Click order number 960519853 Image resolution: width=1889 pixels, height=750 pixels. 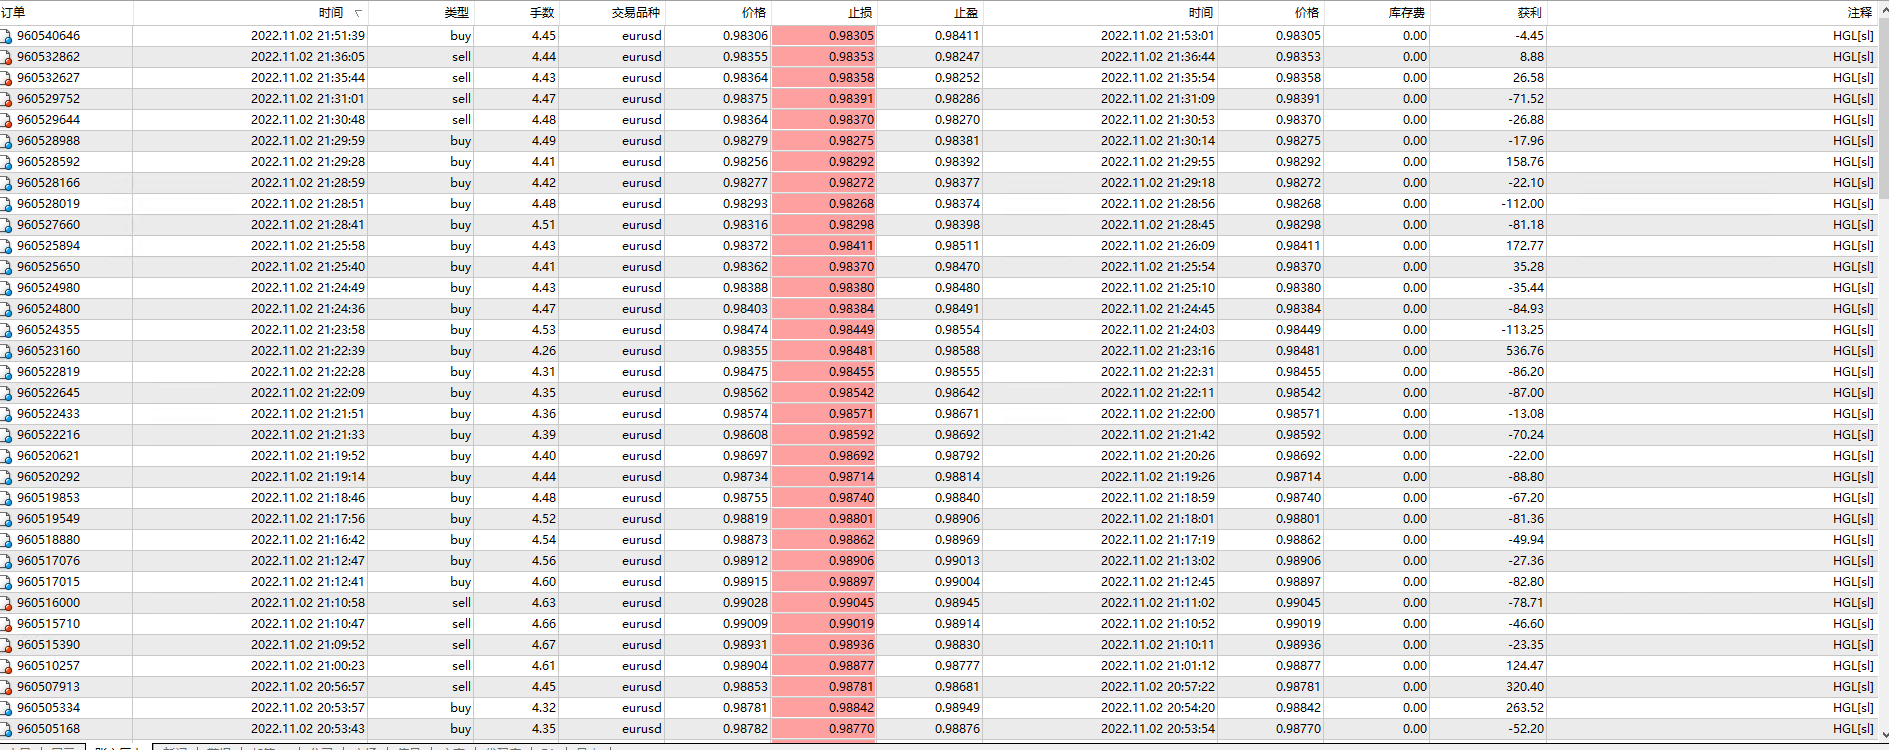(48, 498)
